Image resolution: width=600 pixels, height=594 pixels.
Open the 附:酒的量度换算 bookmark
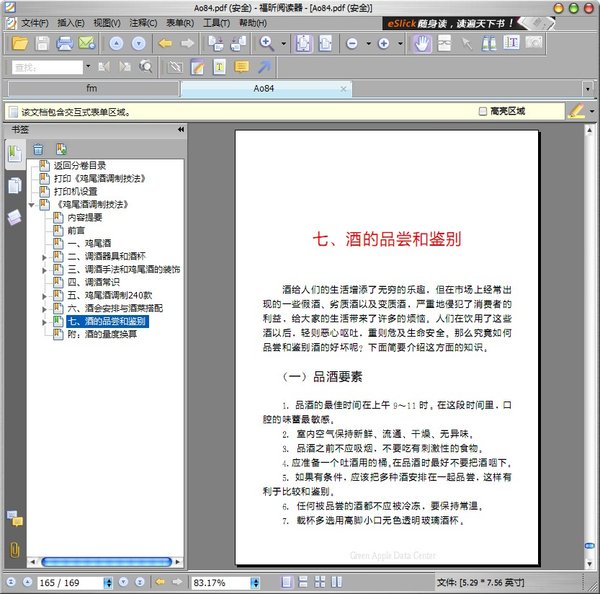tap(102, 334)
